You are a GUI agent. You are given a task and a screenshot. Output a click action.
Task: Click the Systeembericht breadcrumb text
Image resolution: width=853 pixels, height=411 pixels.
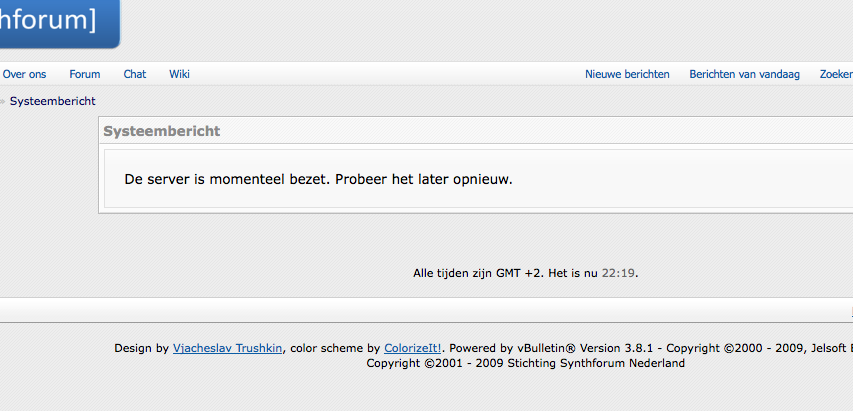(53, 101)
